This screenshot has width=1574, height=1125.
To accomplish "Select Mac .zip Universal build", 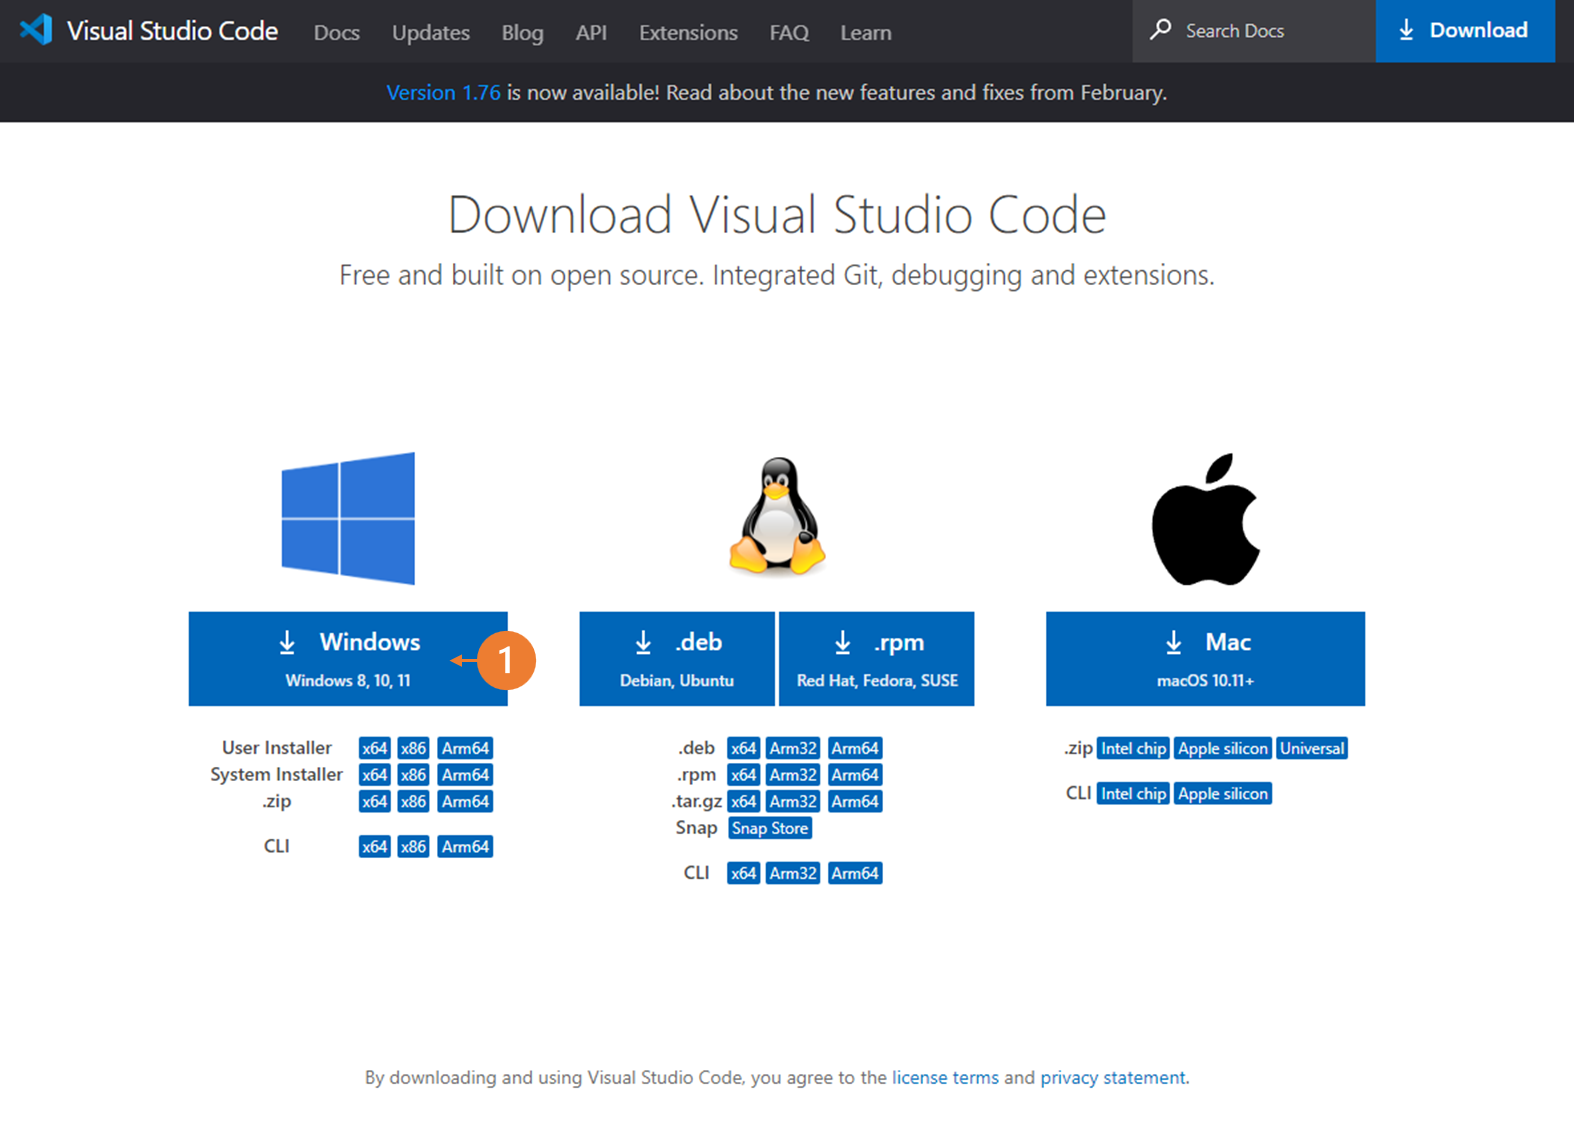I will click(x=1312, y=748).
